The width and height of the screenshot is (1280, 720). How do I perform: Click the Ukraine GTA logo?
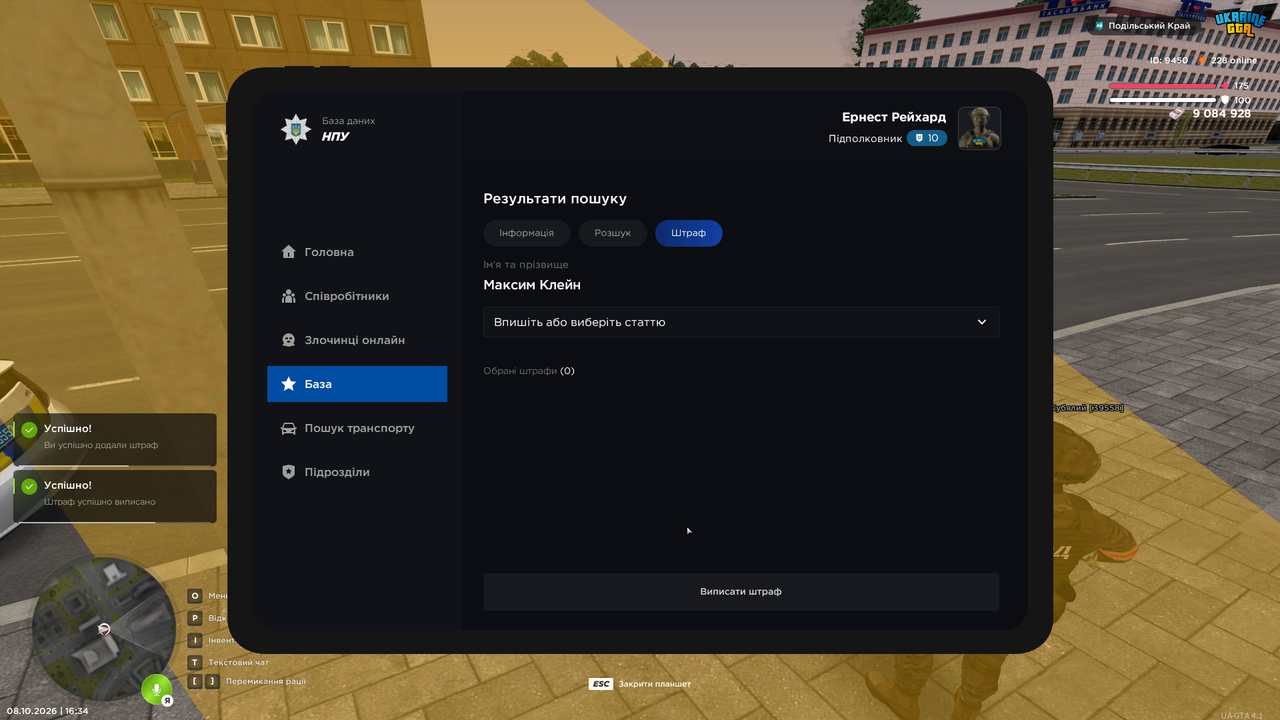coord(1240,24)
